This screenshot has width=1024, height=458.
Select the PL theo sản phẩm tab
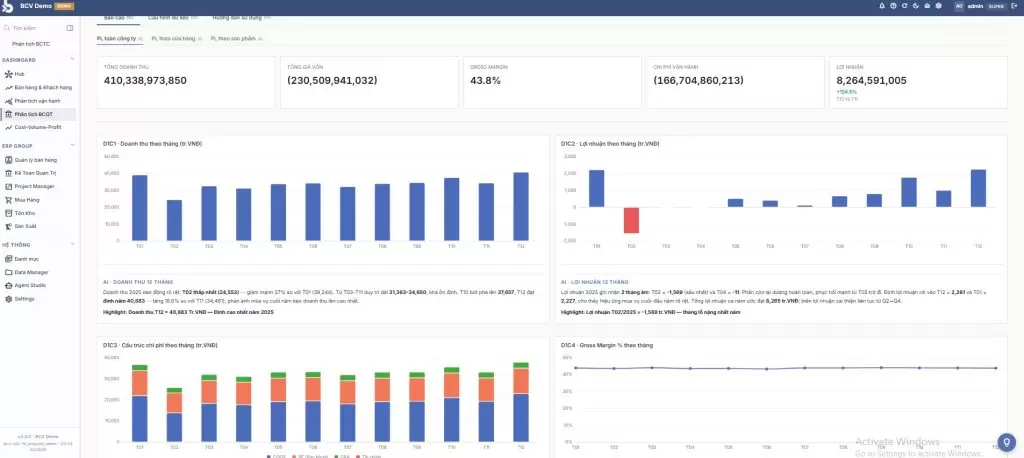point(236,39)
